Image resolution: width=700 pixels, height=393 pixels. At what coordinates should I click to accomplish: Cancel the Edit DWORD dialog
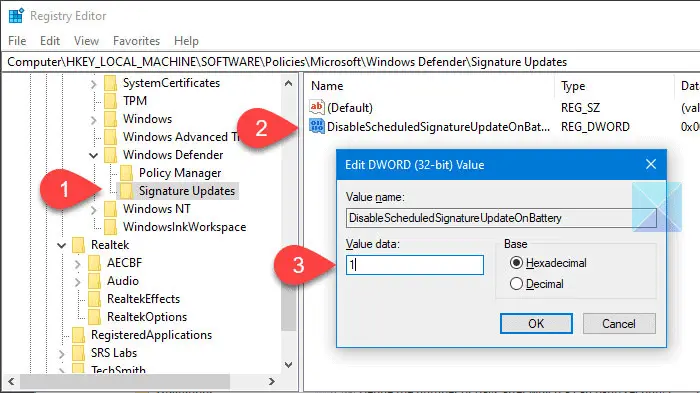click(x=619, y=323)
